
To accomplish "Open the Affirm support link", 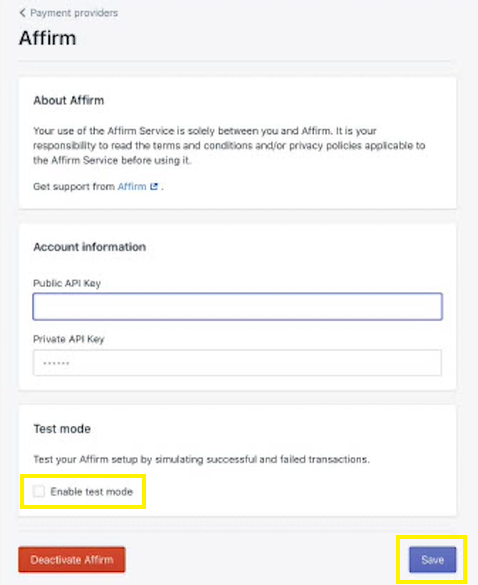I will pos(132,186).
